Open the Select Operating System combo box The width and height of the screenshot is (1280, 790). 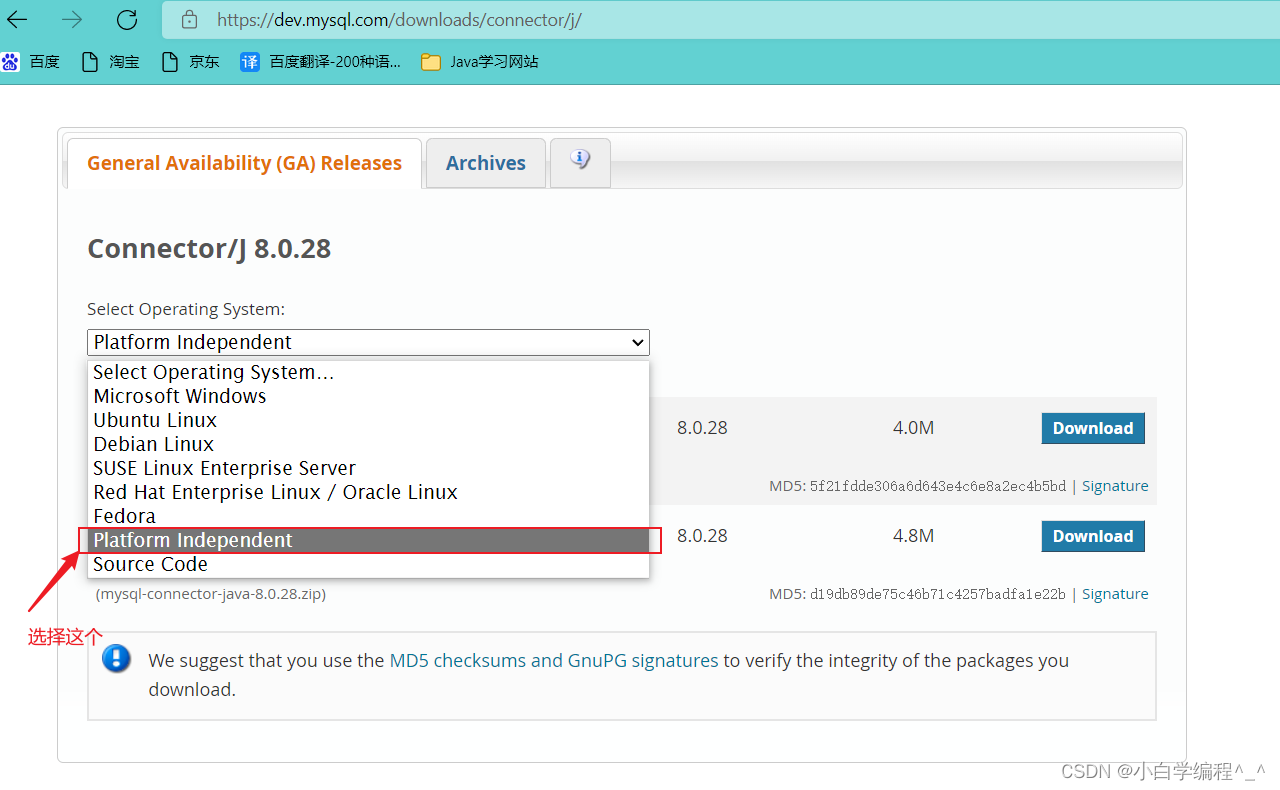point(368,342)
